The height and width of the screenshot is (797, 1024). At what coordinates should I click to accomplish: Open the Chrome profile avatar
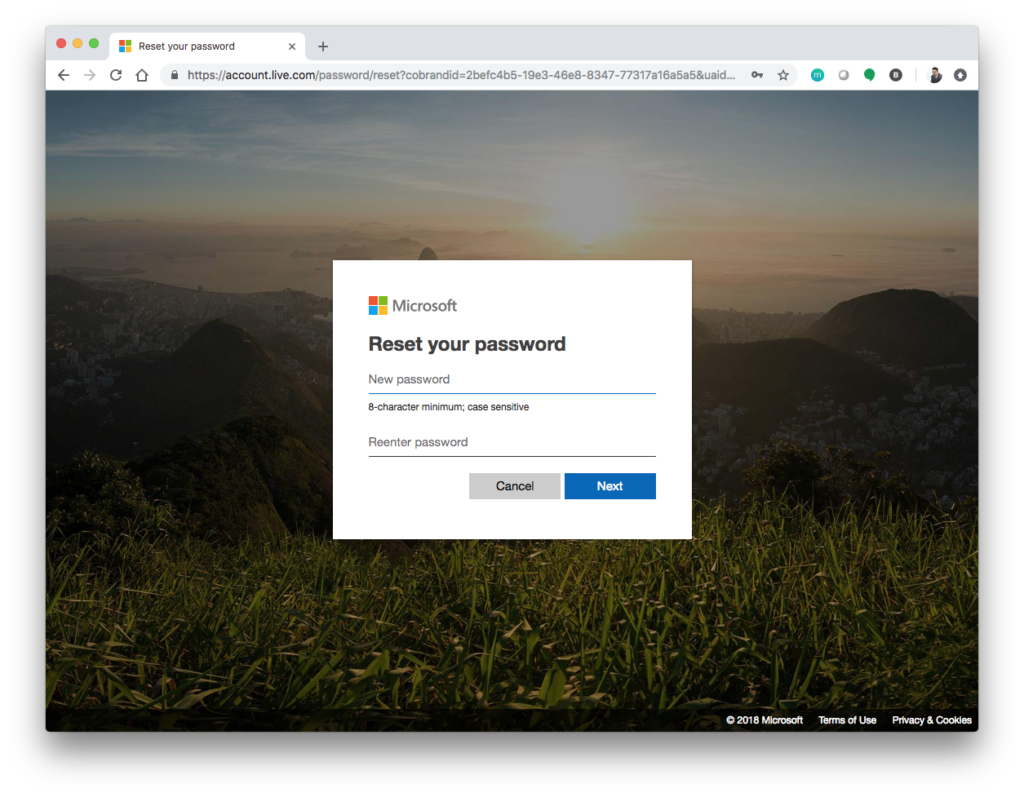point(935,75)
